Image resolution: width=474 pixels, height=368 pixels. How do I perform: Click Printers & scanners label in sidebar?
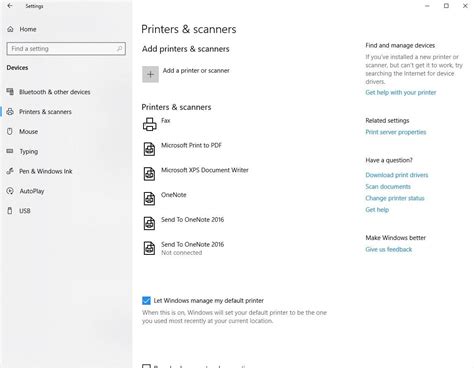[45, 112]
